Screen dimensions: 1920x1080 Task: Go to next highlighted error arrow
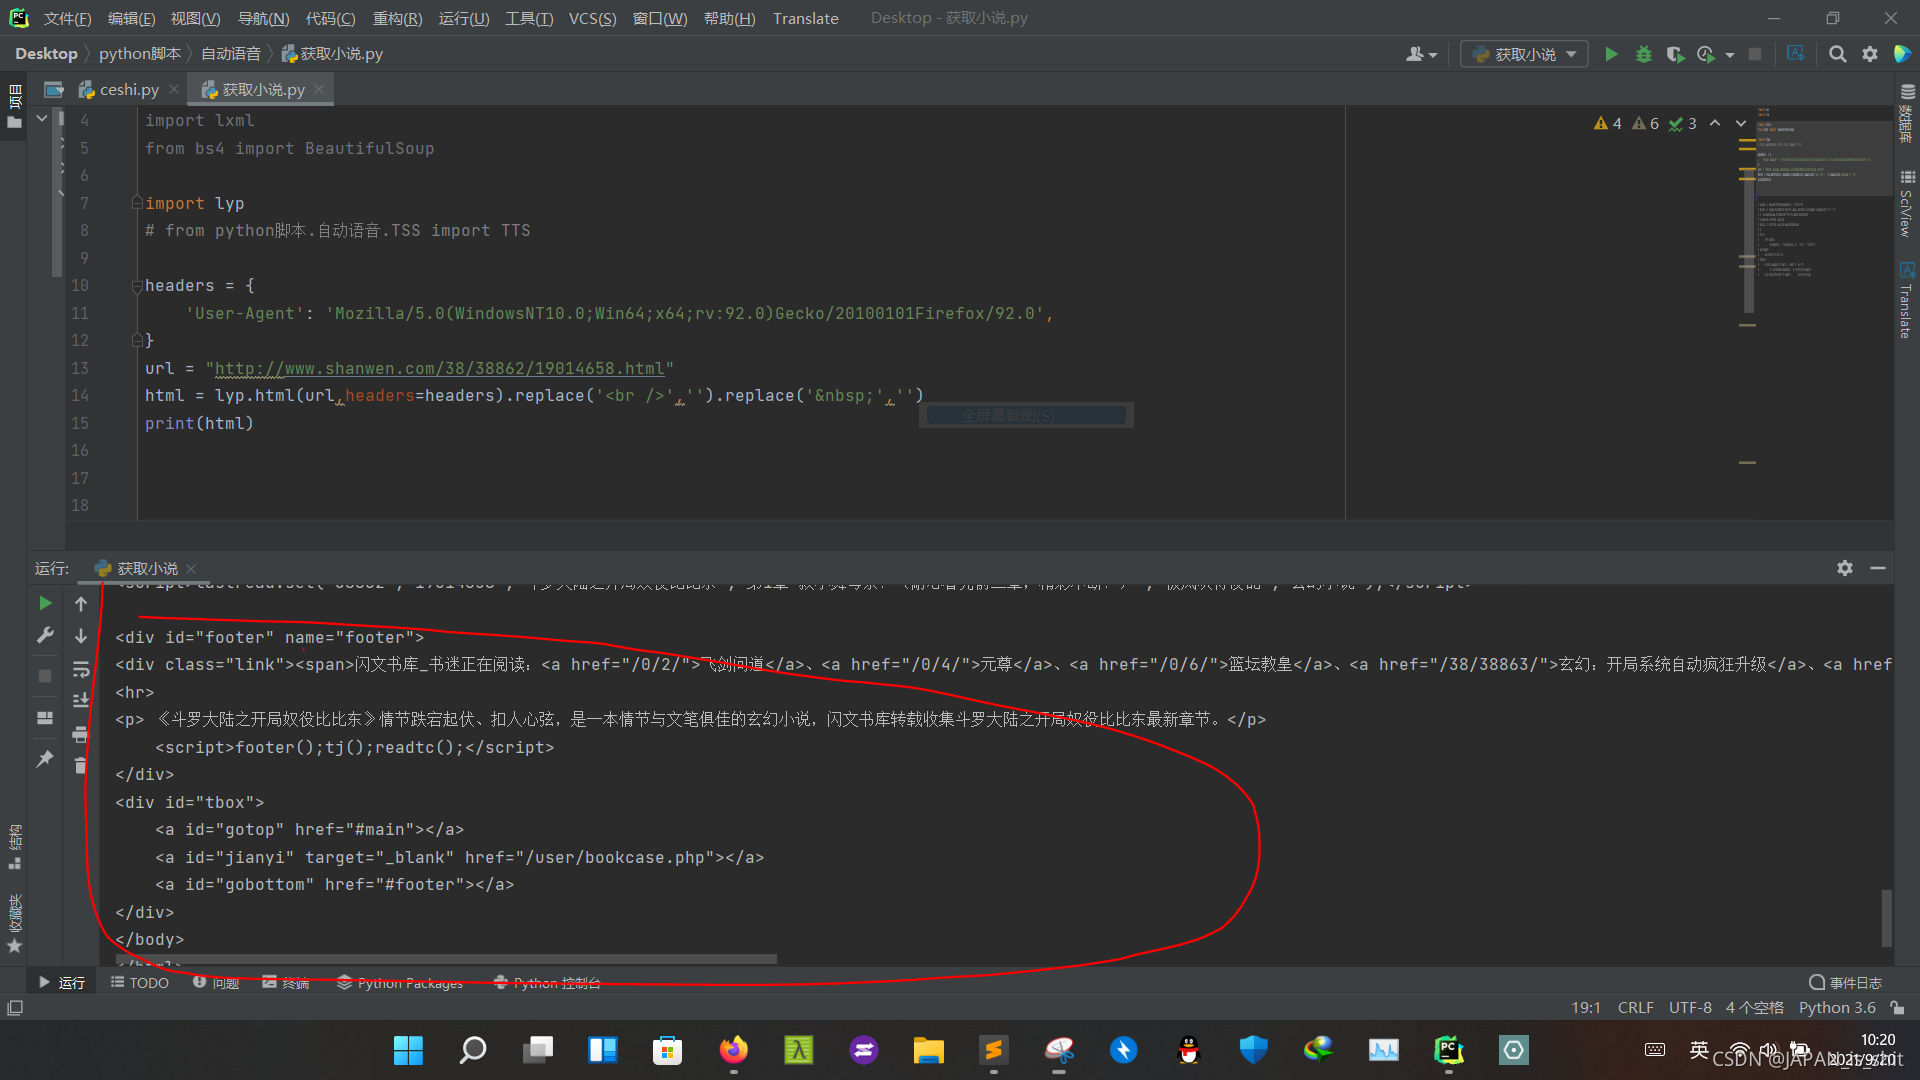click(1741, 123)
